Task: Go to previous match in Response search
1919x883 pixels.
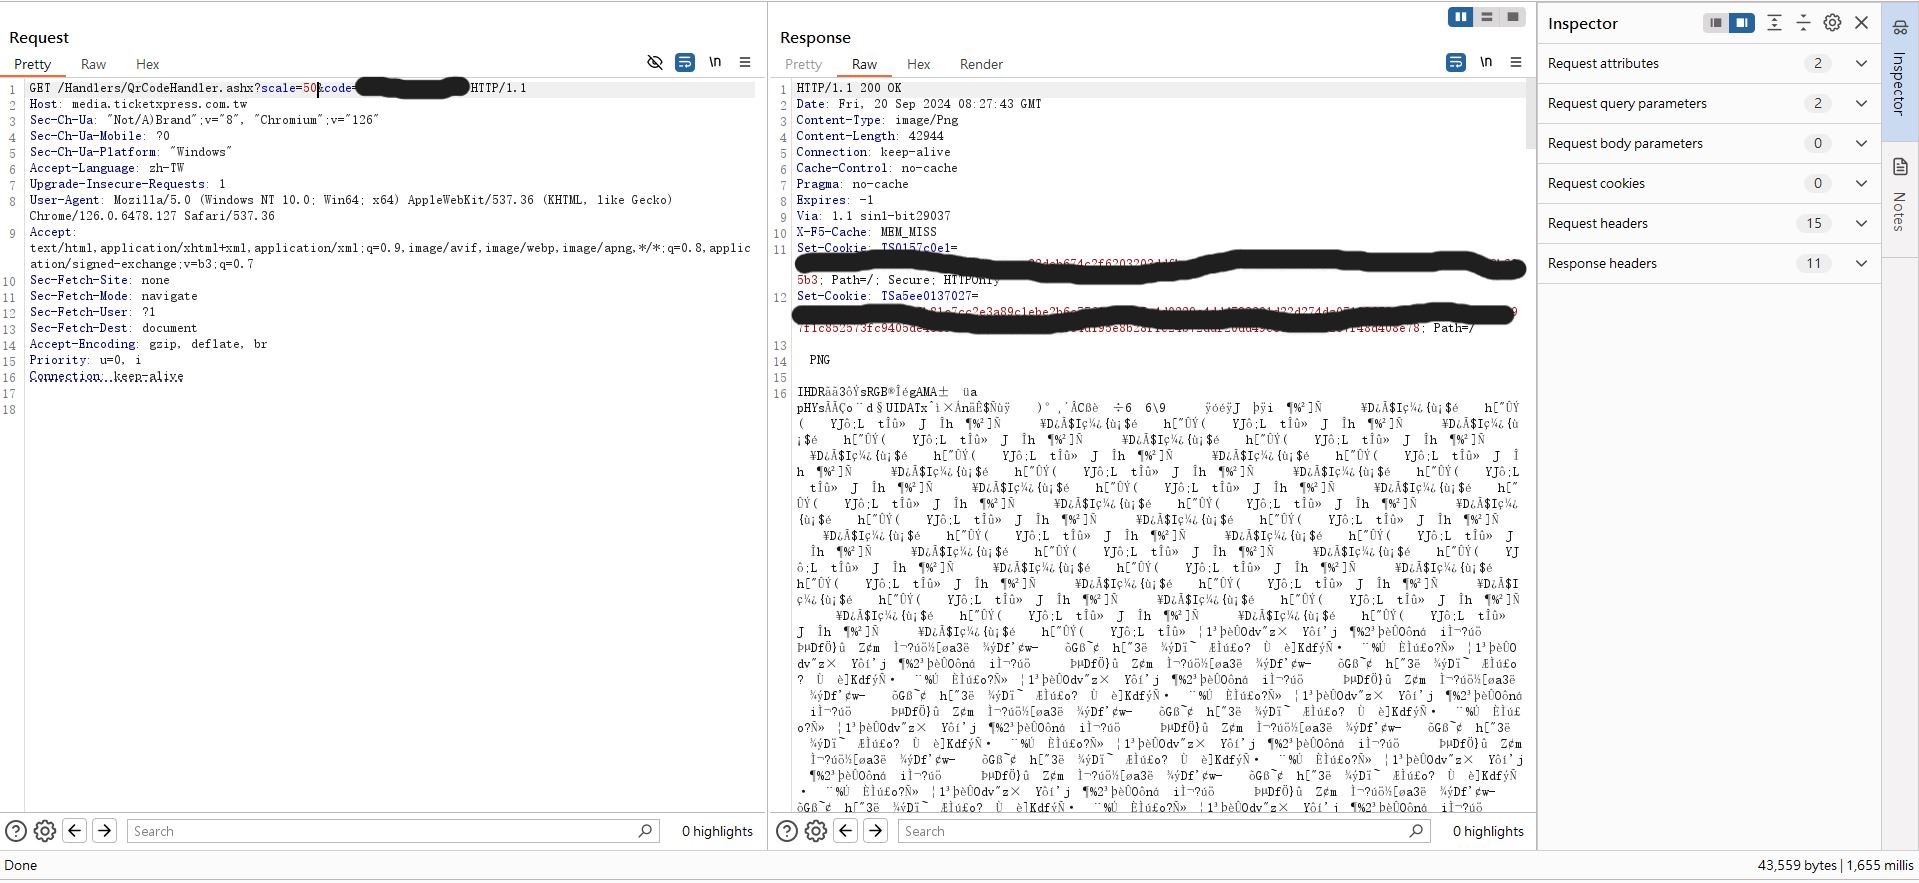Action: tap(845, 831)
